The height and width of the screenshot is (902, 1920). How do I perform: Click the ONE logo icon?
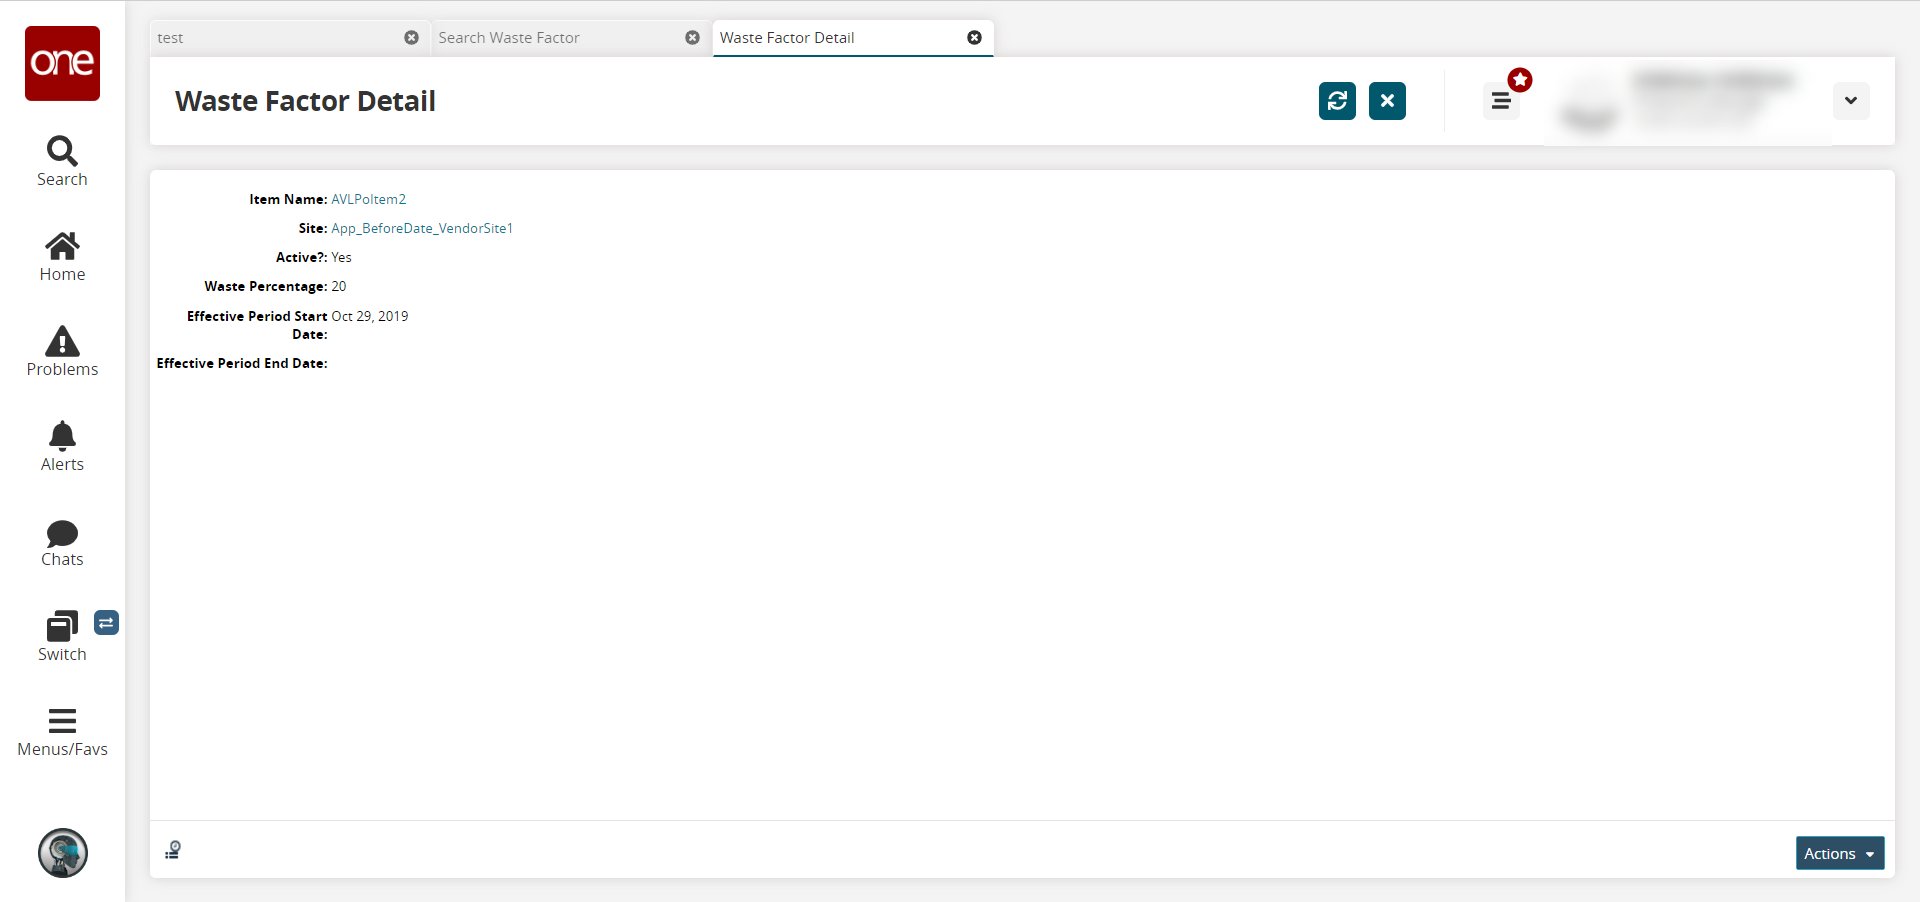pyautogui.click(x=62, y=63)
